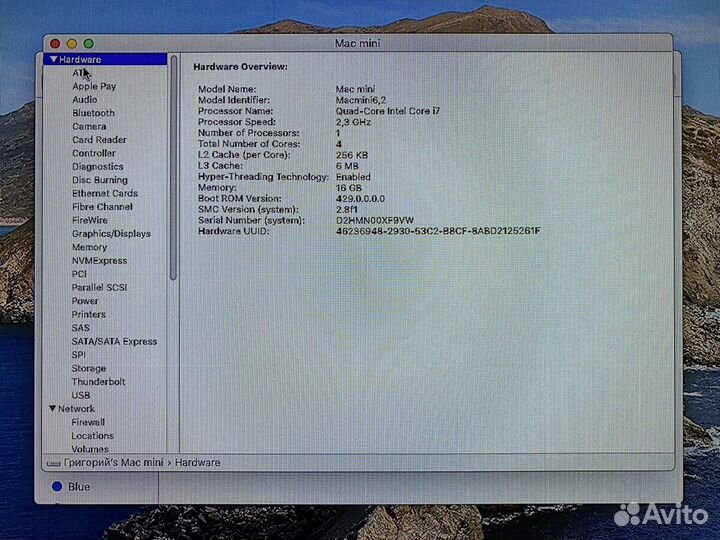The height and width of the screenshot is (540, 720).
Task: Select the 2,3 GHz processor speed value
Action: point(353,122)
